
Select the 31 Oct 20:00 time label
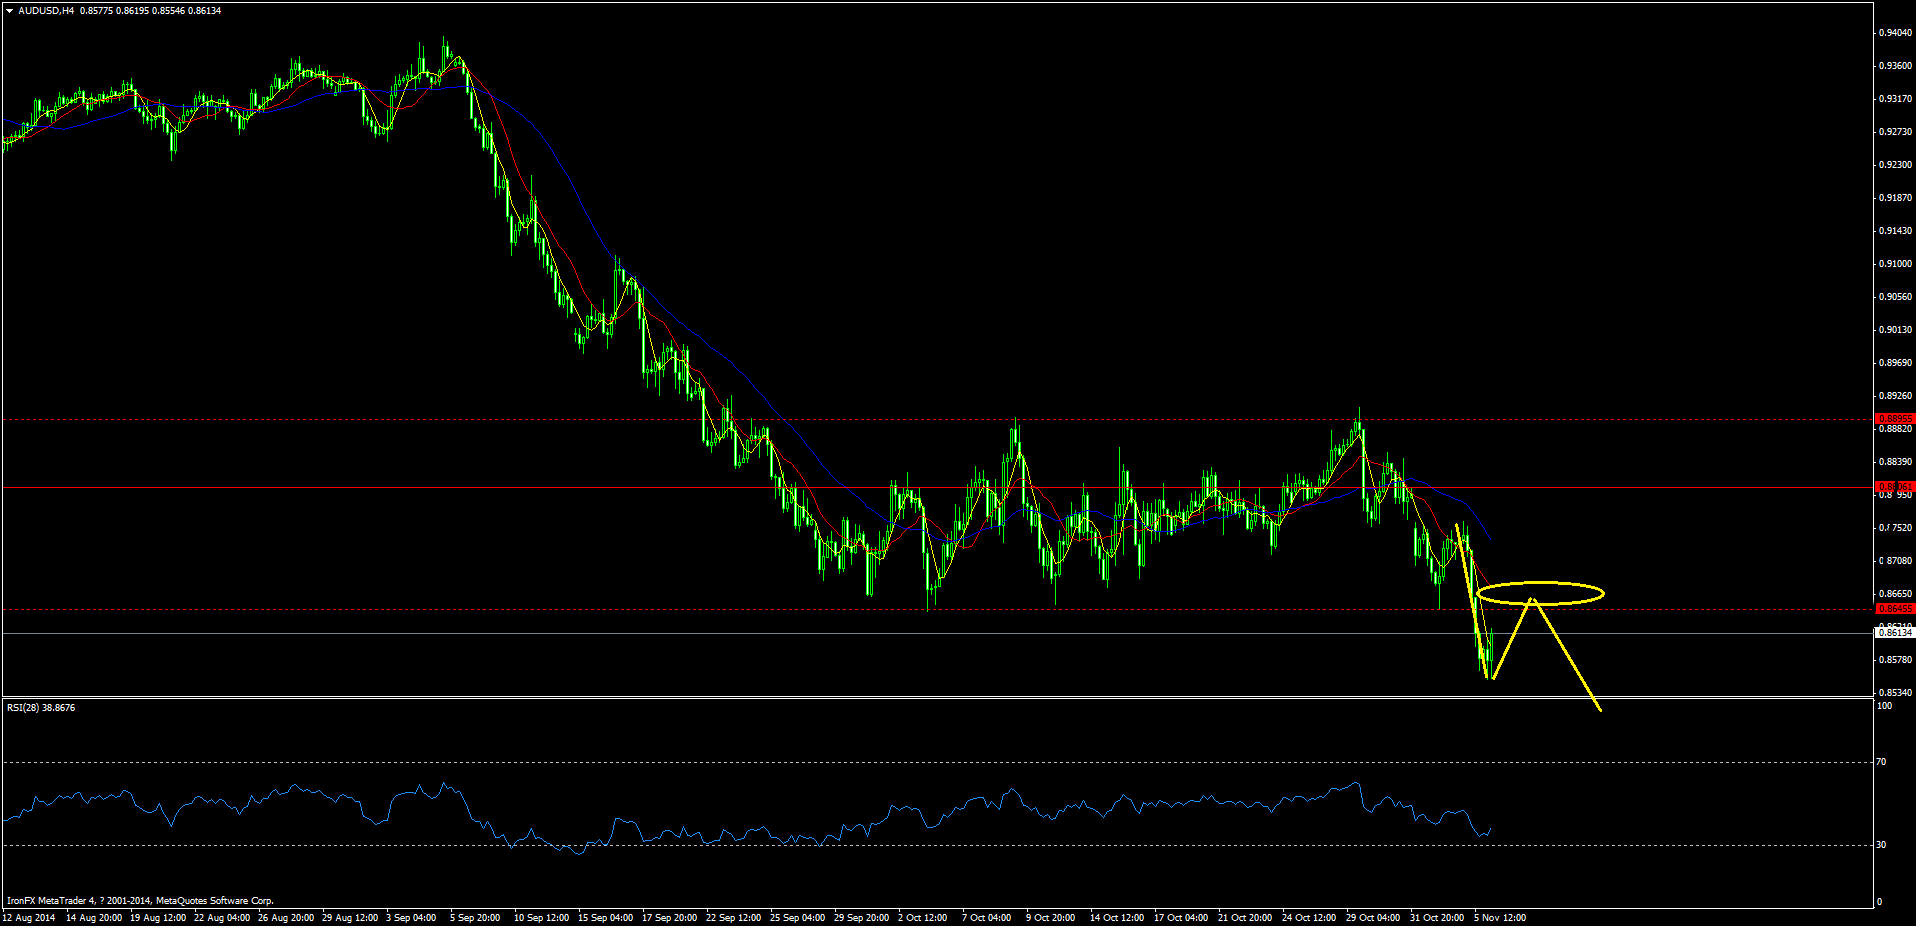click(1438, 918)
